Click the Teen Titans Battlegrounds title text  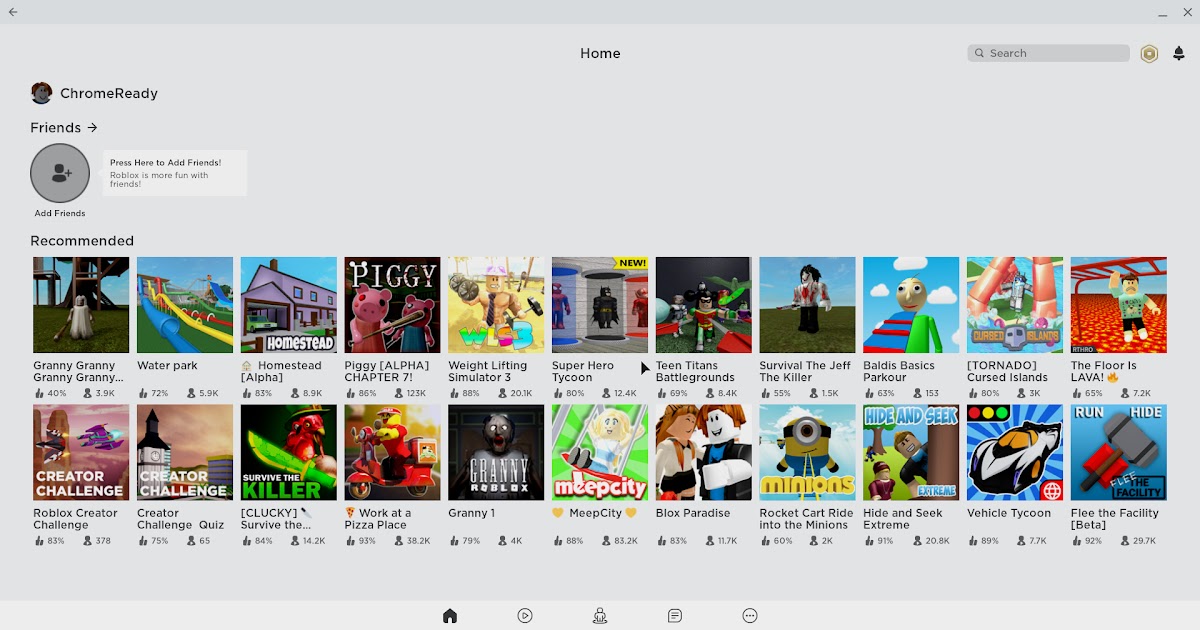[x=696, y=372]
